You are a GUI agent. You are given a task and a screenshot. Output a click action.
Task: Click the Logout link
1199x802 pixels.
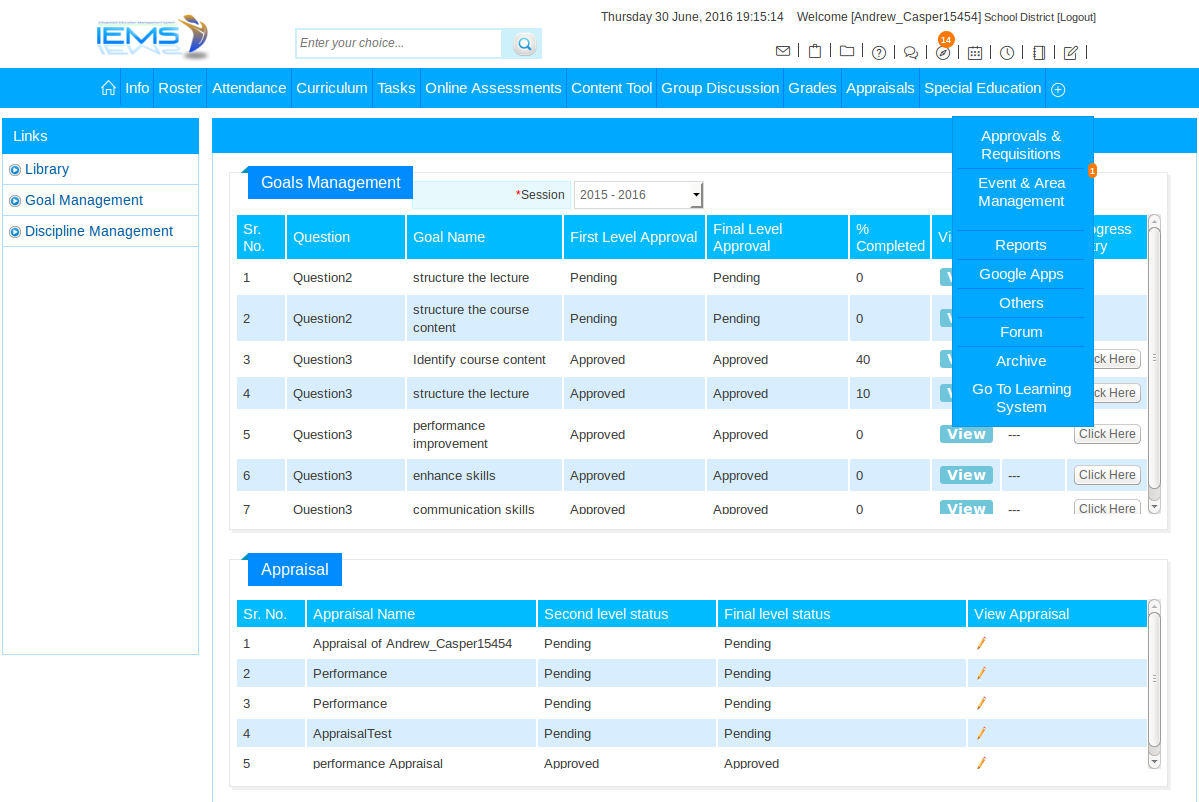click(1077, 18)
